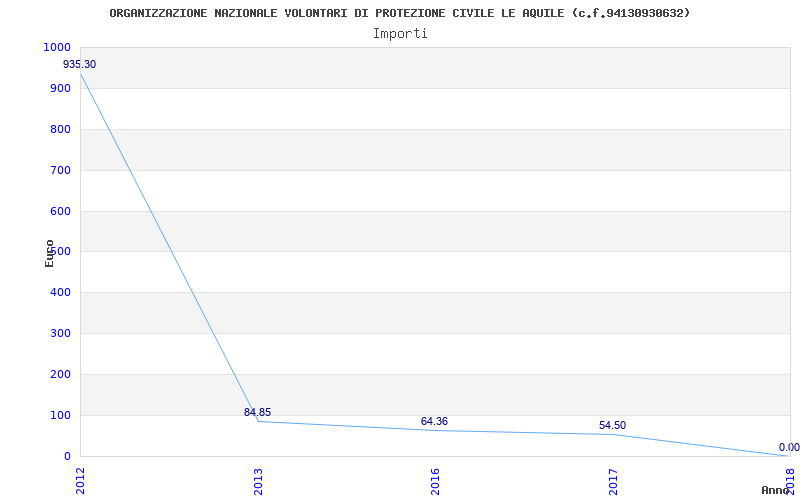Screen dimensions: 800x500
Task: Select the 0.00 data point label
Action: tap(789, 447)
